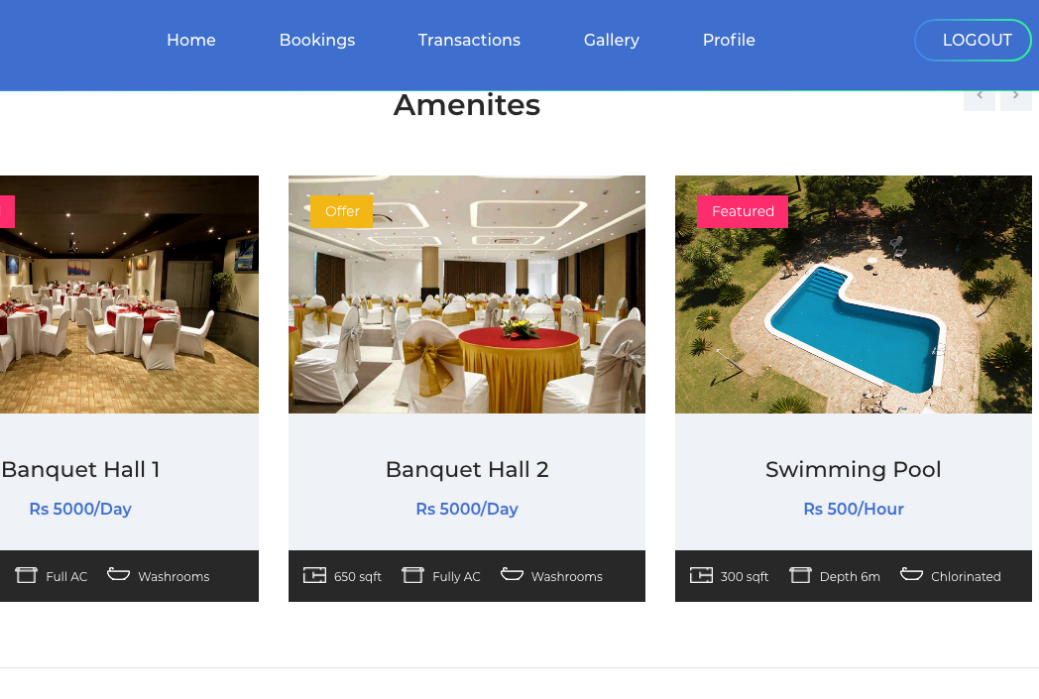Open the Banquet Hall 2 title link
The image size is (1039, 699).
(467, 470)
